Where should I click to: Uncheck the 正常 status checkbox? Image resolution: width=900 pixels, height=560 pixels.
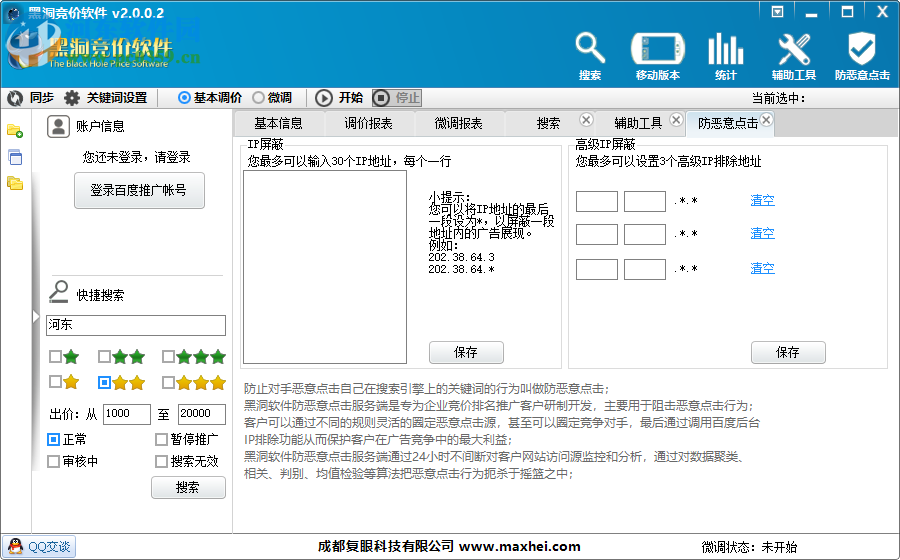[x=53, y=440]
